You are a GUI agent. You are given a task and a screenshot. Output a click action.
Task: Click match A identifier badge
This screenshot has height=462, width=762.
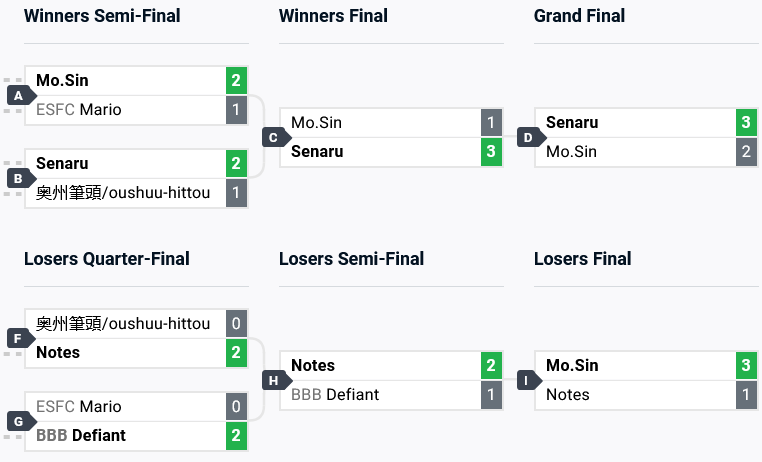pos(18,95)
